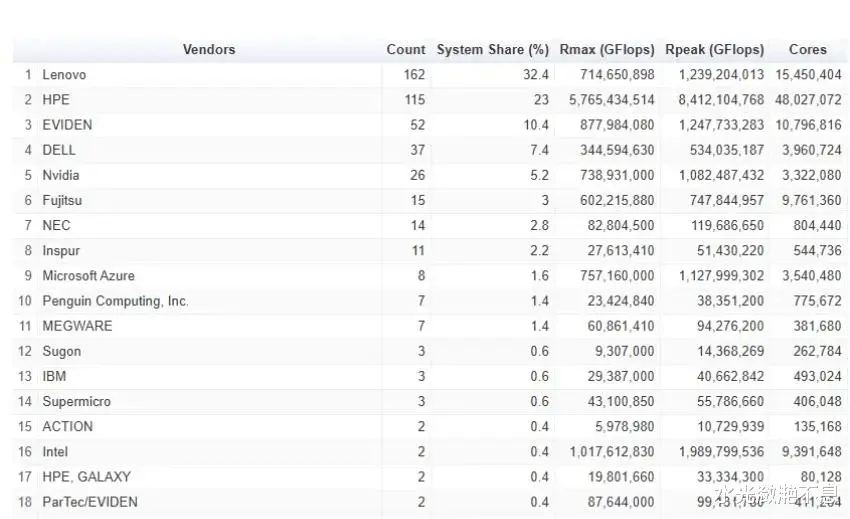Select the IBM vendor name

[54, 376]
